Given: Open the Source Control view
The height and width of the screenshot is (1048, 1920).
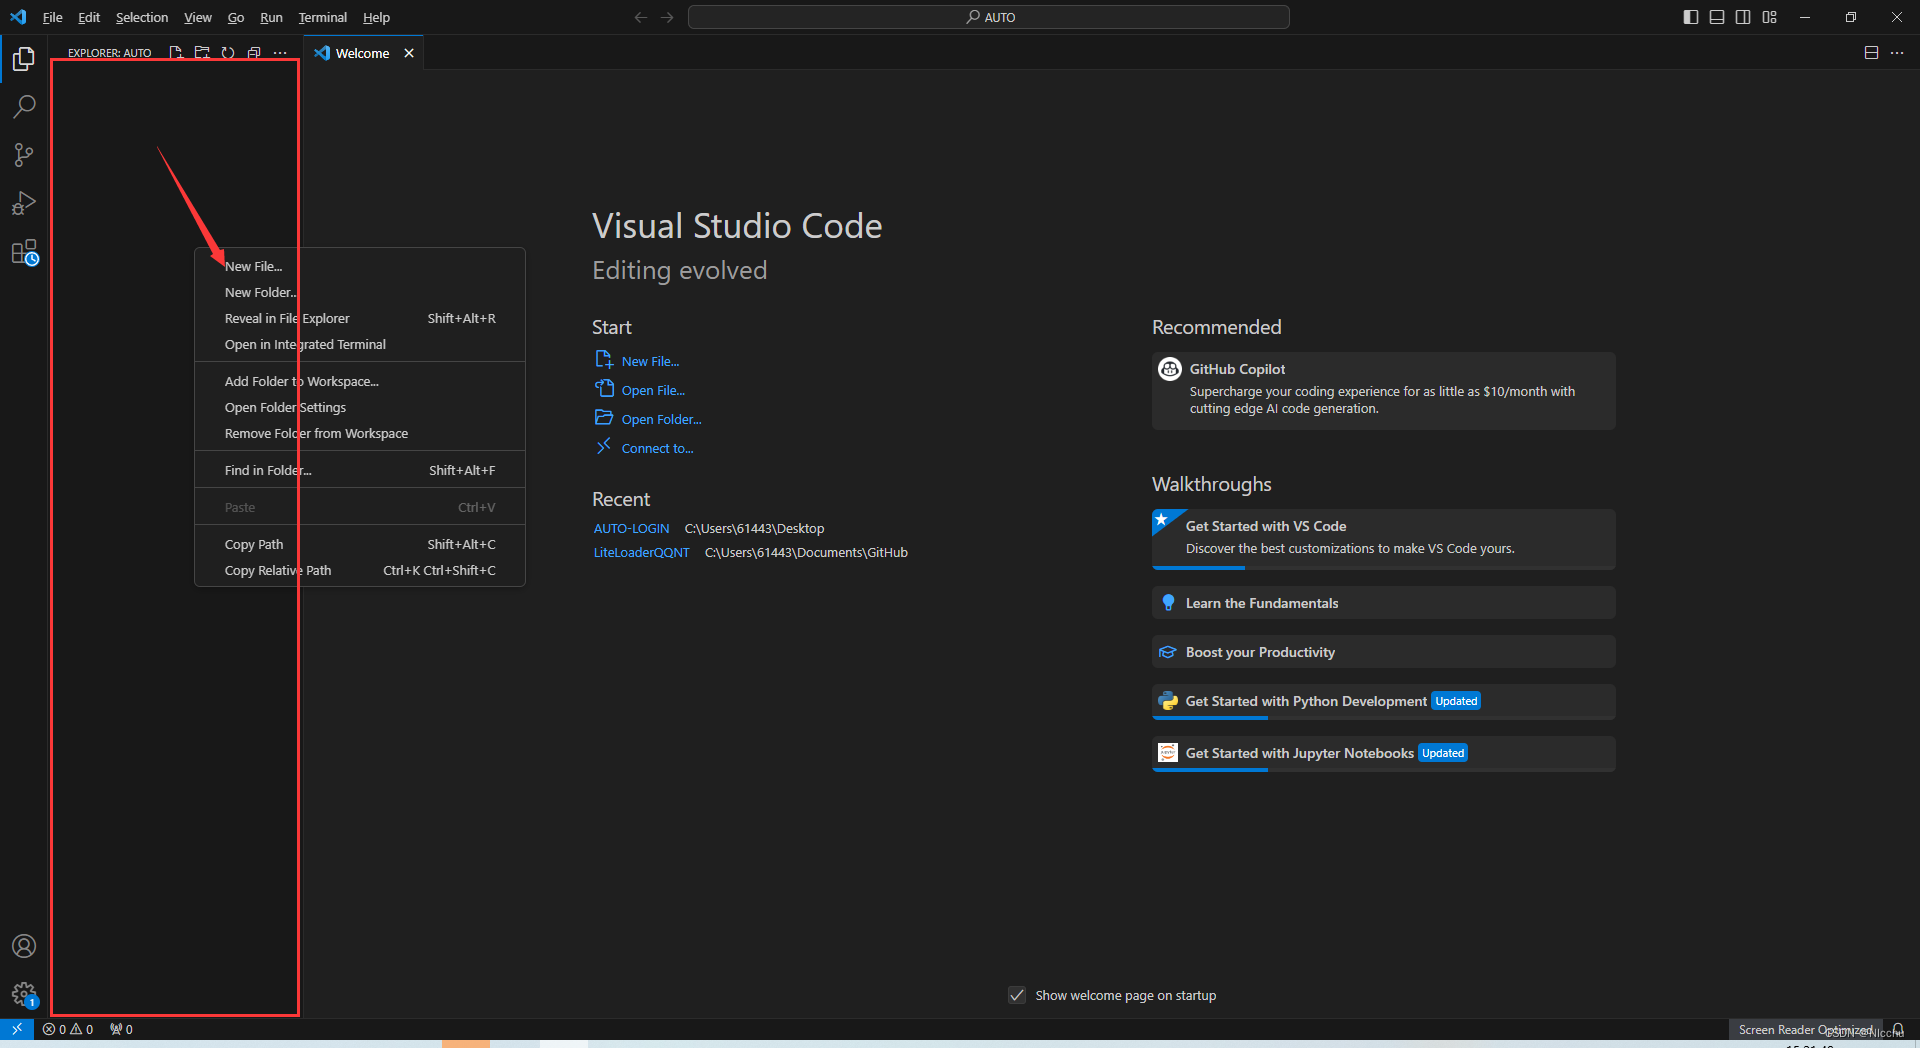Looking at the screenshot, I should pyautogui.click(x=24, y=155).
